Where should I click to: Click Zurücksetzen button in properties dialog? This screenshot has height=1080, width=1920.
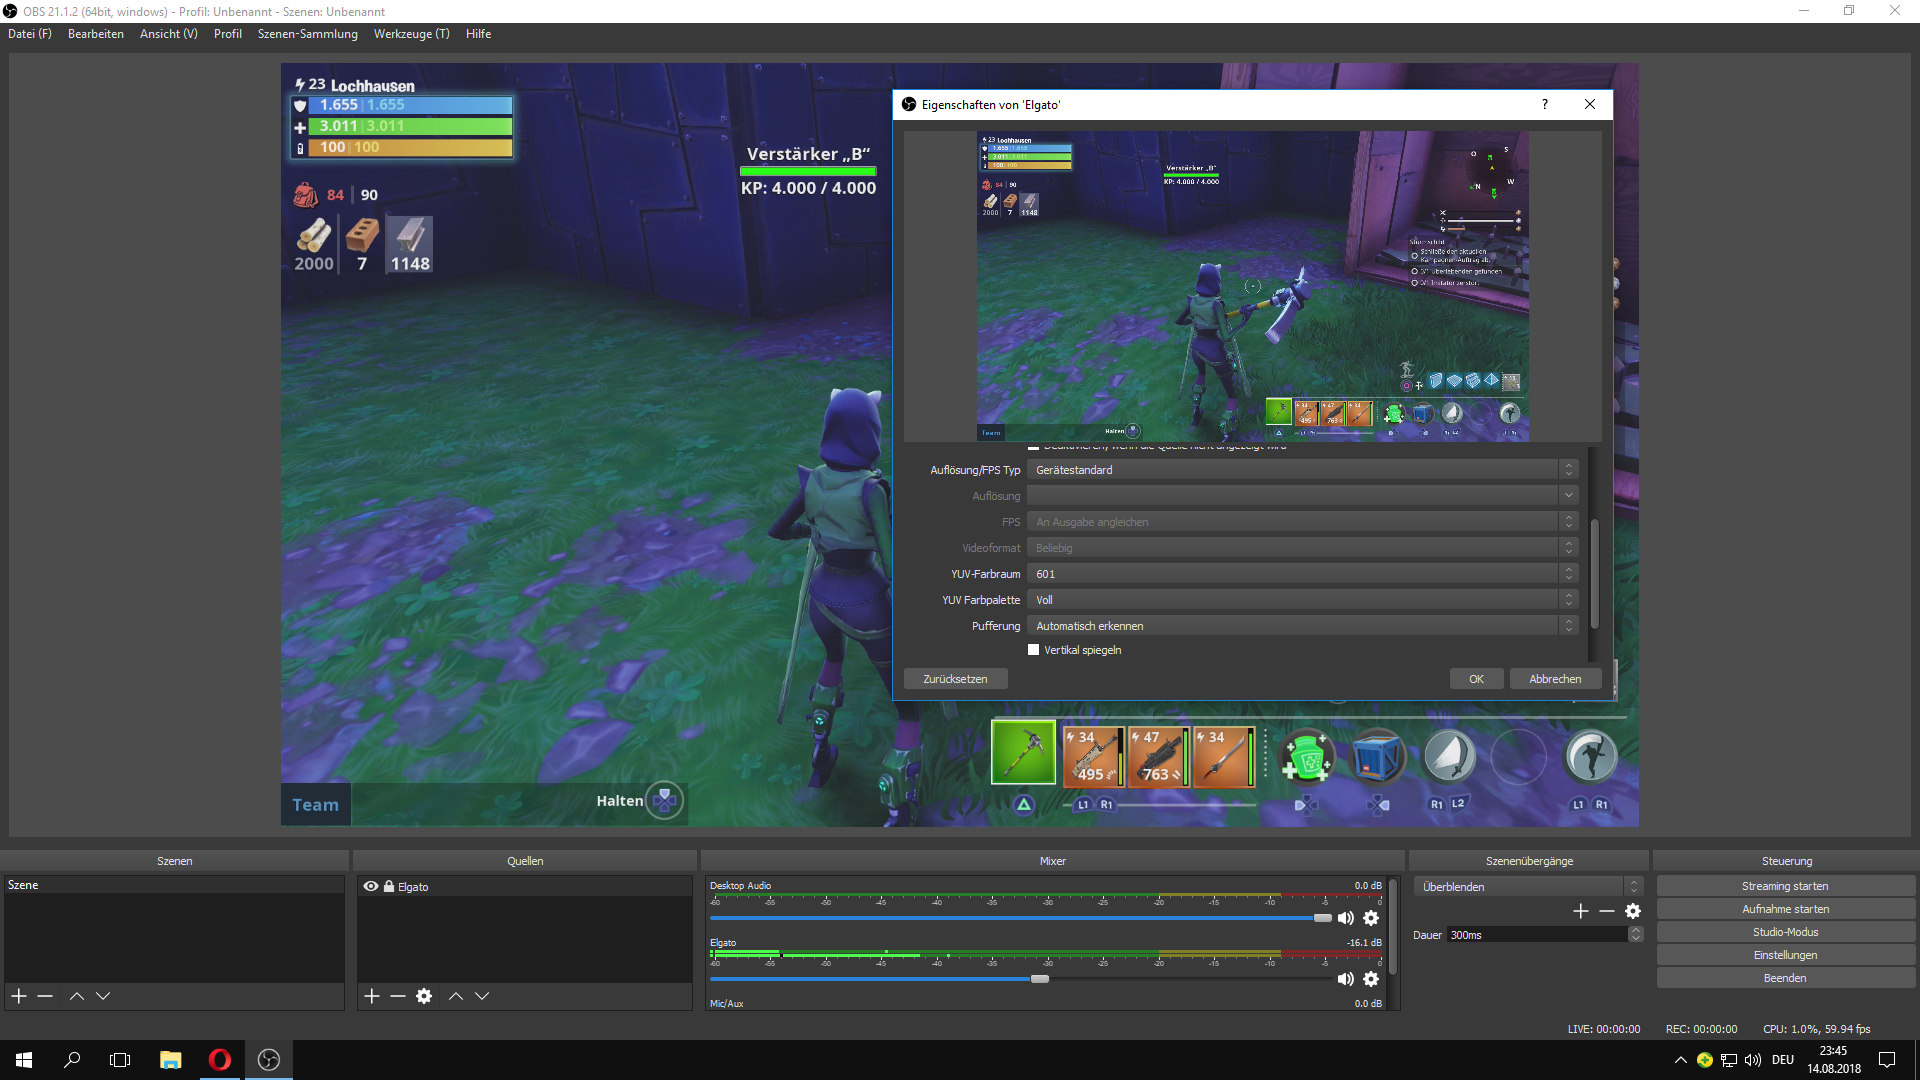click(x=955, y=679)
